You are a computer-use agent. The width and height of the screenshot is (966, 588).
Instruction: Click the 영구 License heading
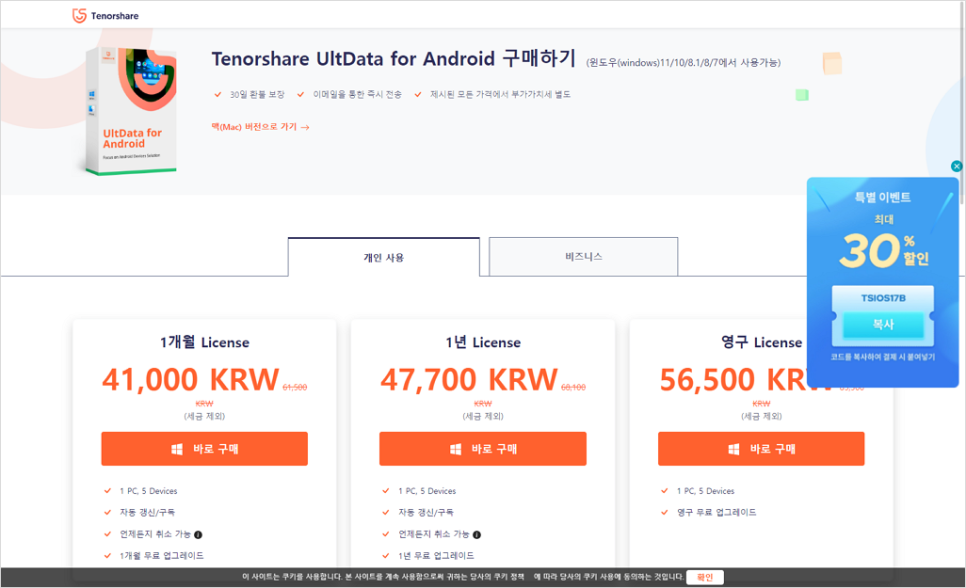(761, 342)
